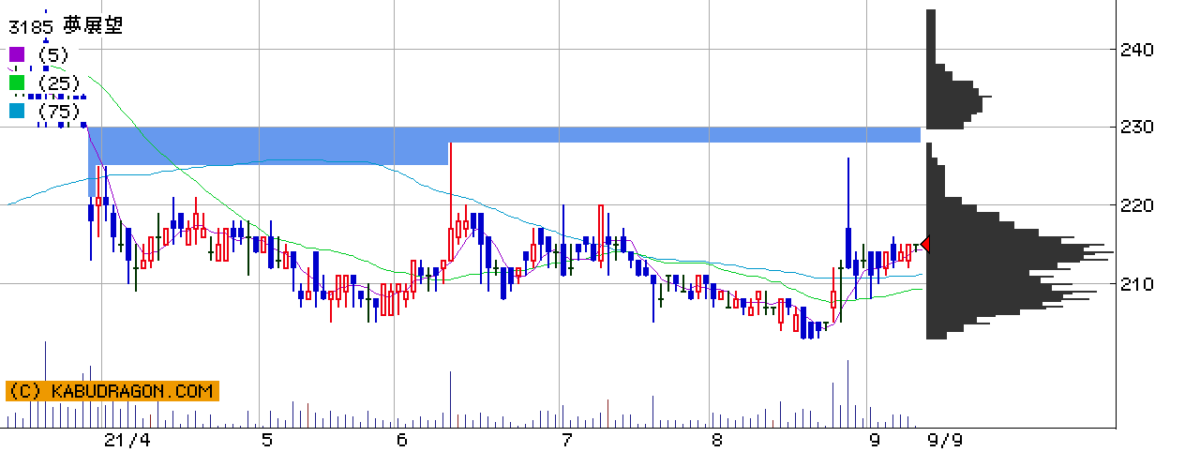Click the 240 price axis label
The image size is (1200, 452).
click(1140, 49)
